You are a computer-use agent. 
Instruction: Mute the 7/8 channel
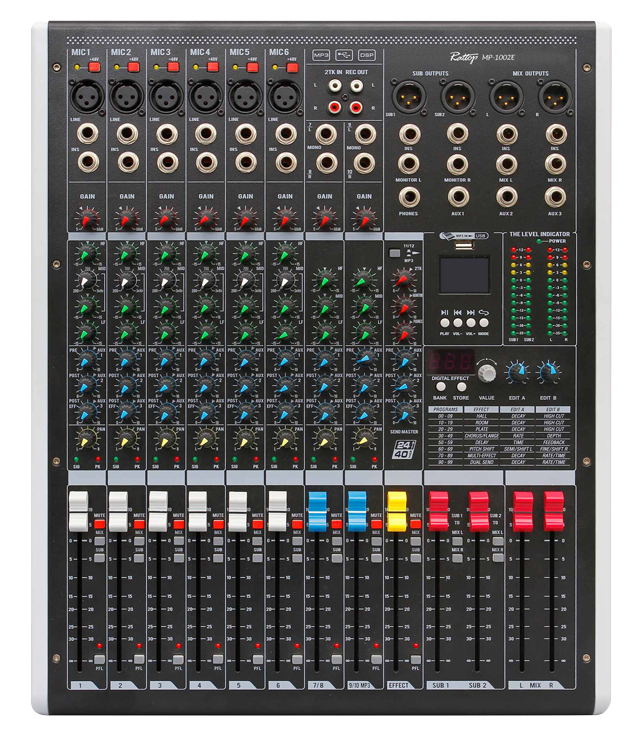click(x=337, y=524)
